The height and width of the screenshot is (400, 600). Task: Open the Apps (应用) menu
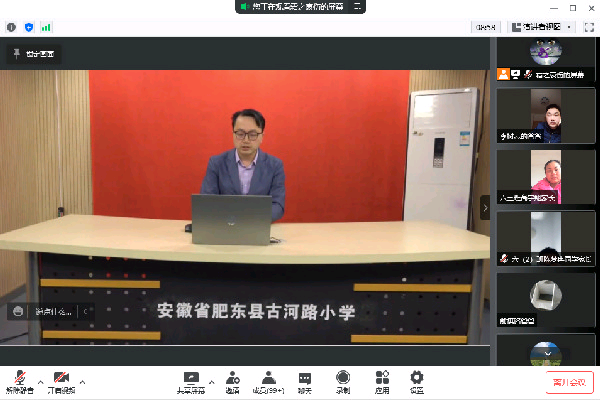point(382,382)
